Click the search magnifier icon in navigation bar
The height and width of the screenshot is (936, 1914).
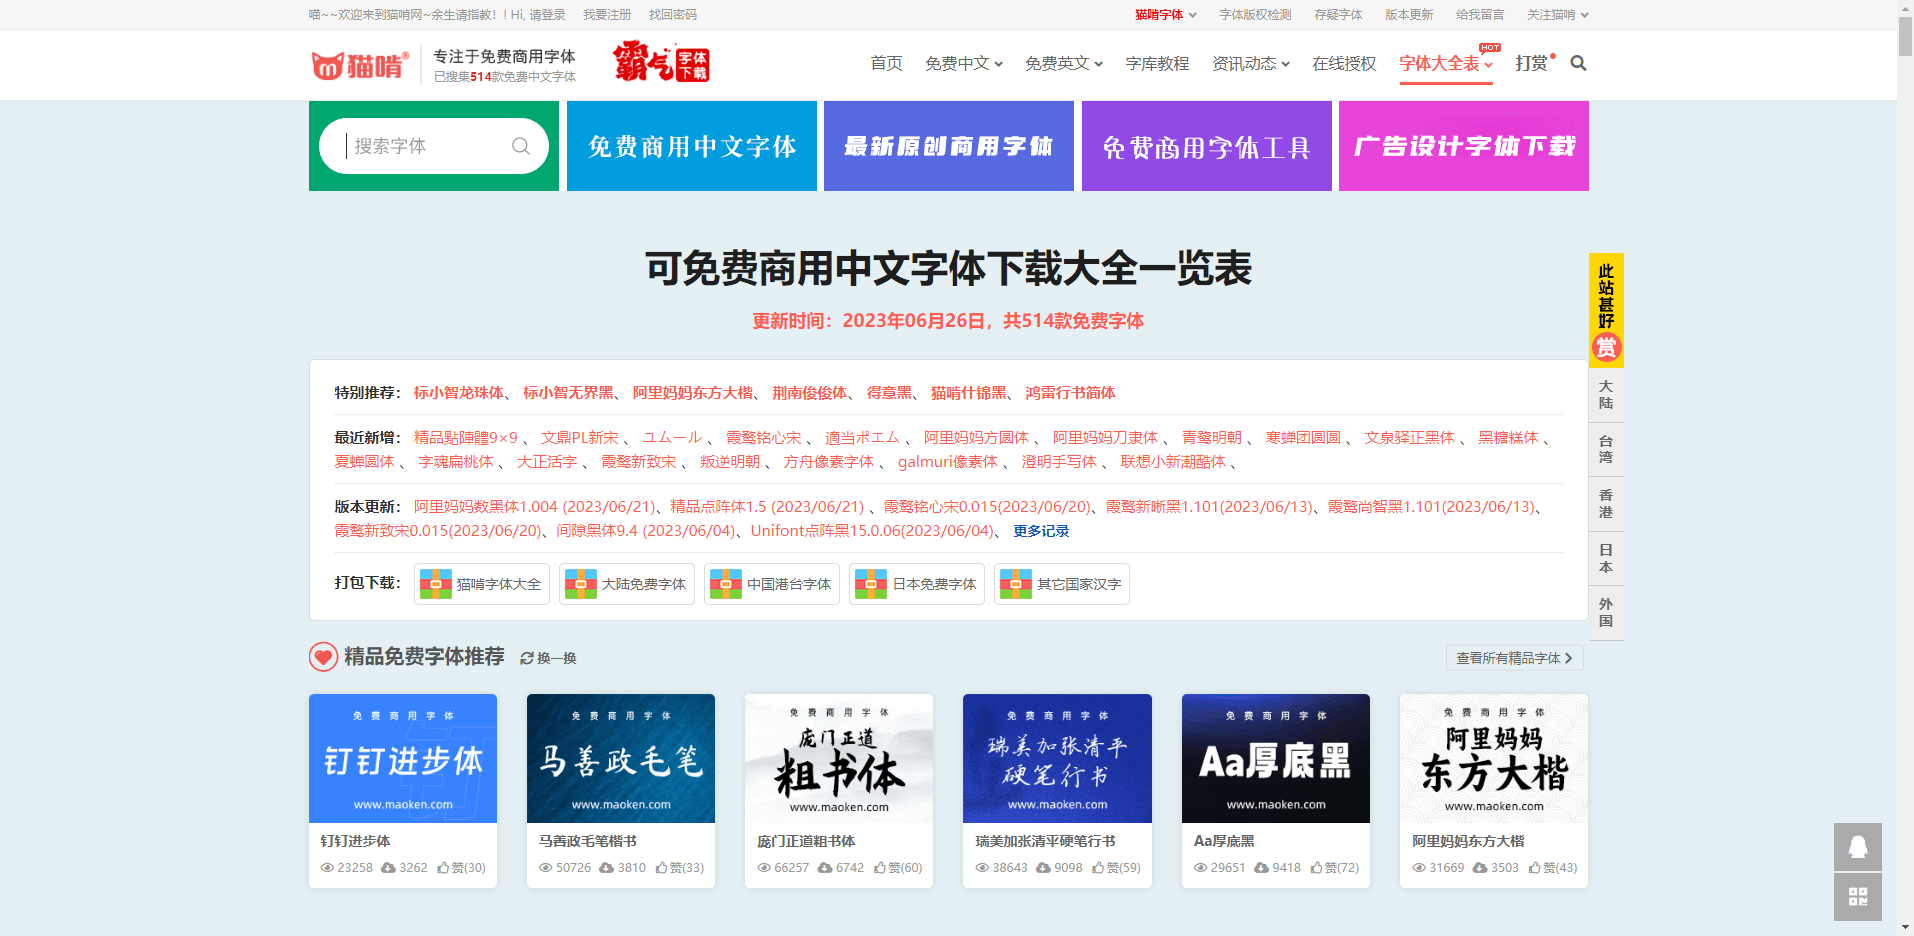coord(1578,63)
